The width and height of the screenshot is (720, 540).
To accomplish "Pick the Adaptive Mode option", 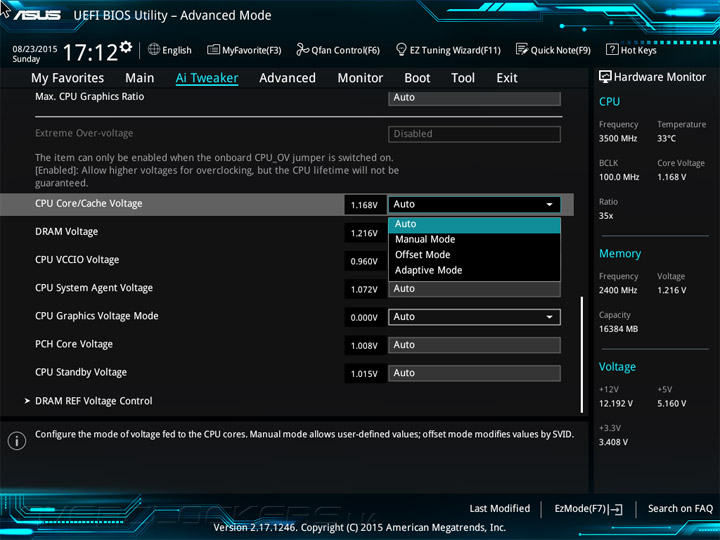I will click(x=428, y=271).
